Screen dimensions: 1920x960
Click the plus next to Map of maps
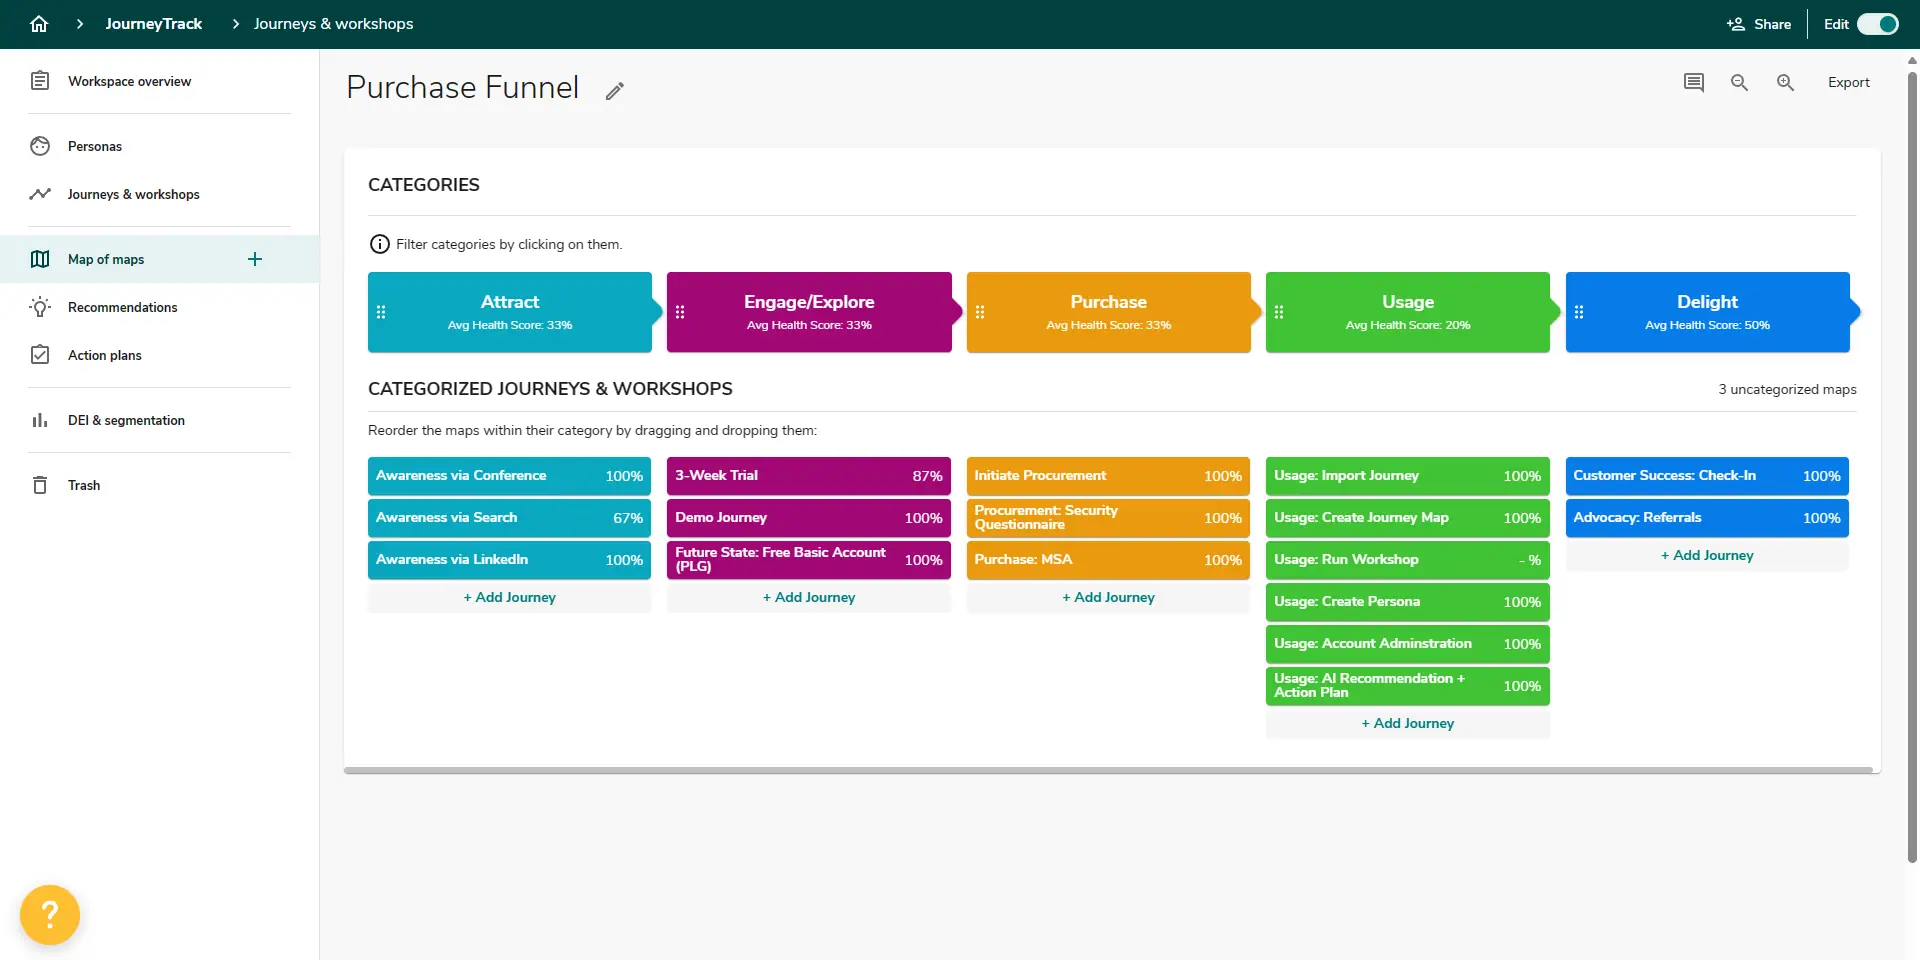[255, 259]
